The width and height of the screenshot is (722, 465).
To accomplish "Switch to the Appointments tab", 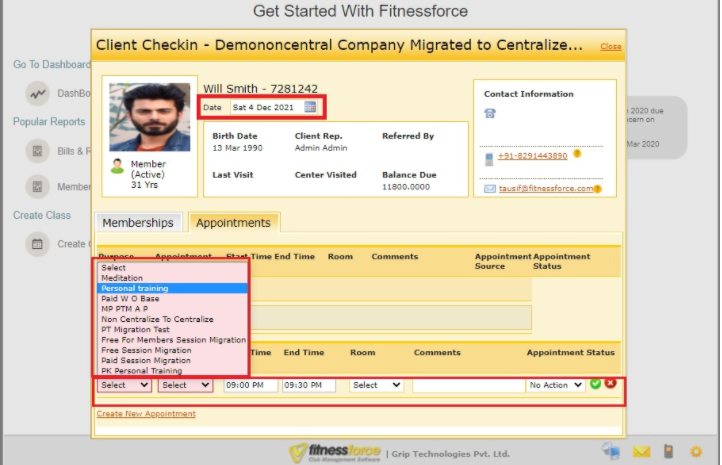I will tap(233, 223).
